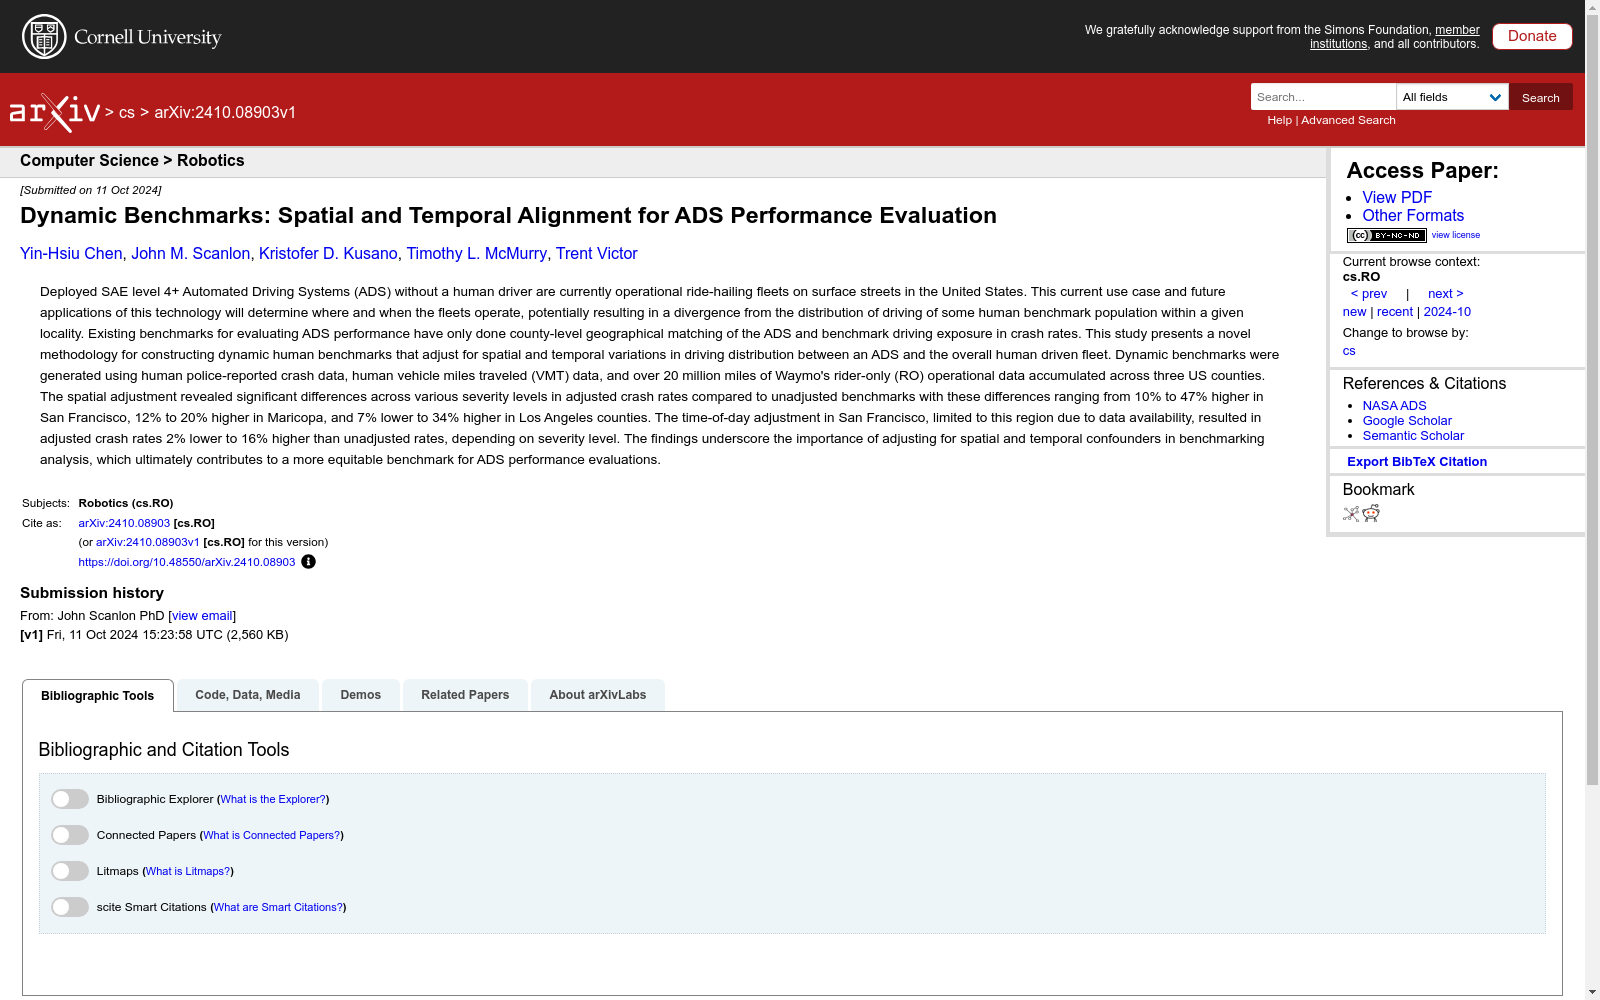Open author Trent Victor link
The height and width of the screenshot is (1000, 1600).
pyautogui.click(x=597, y=254)
